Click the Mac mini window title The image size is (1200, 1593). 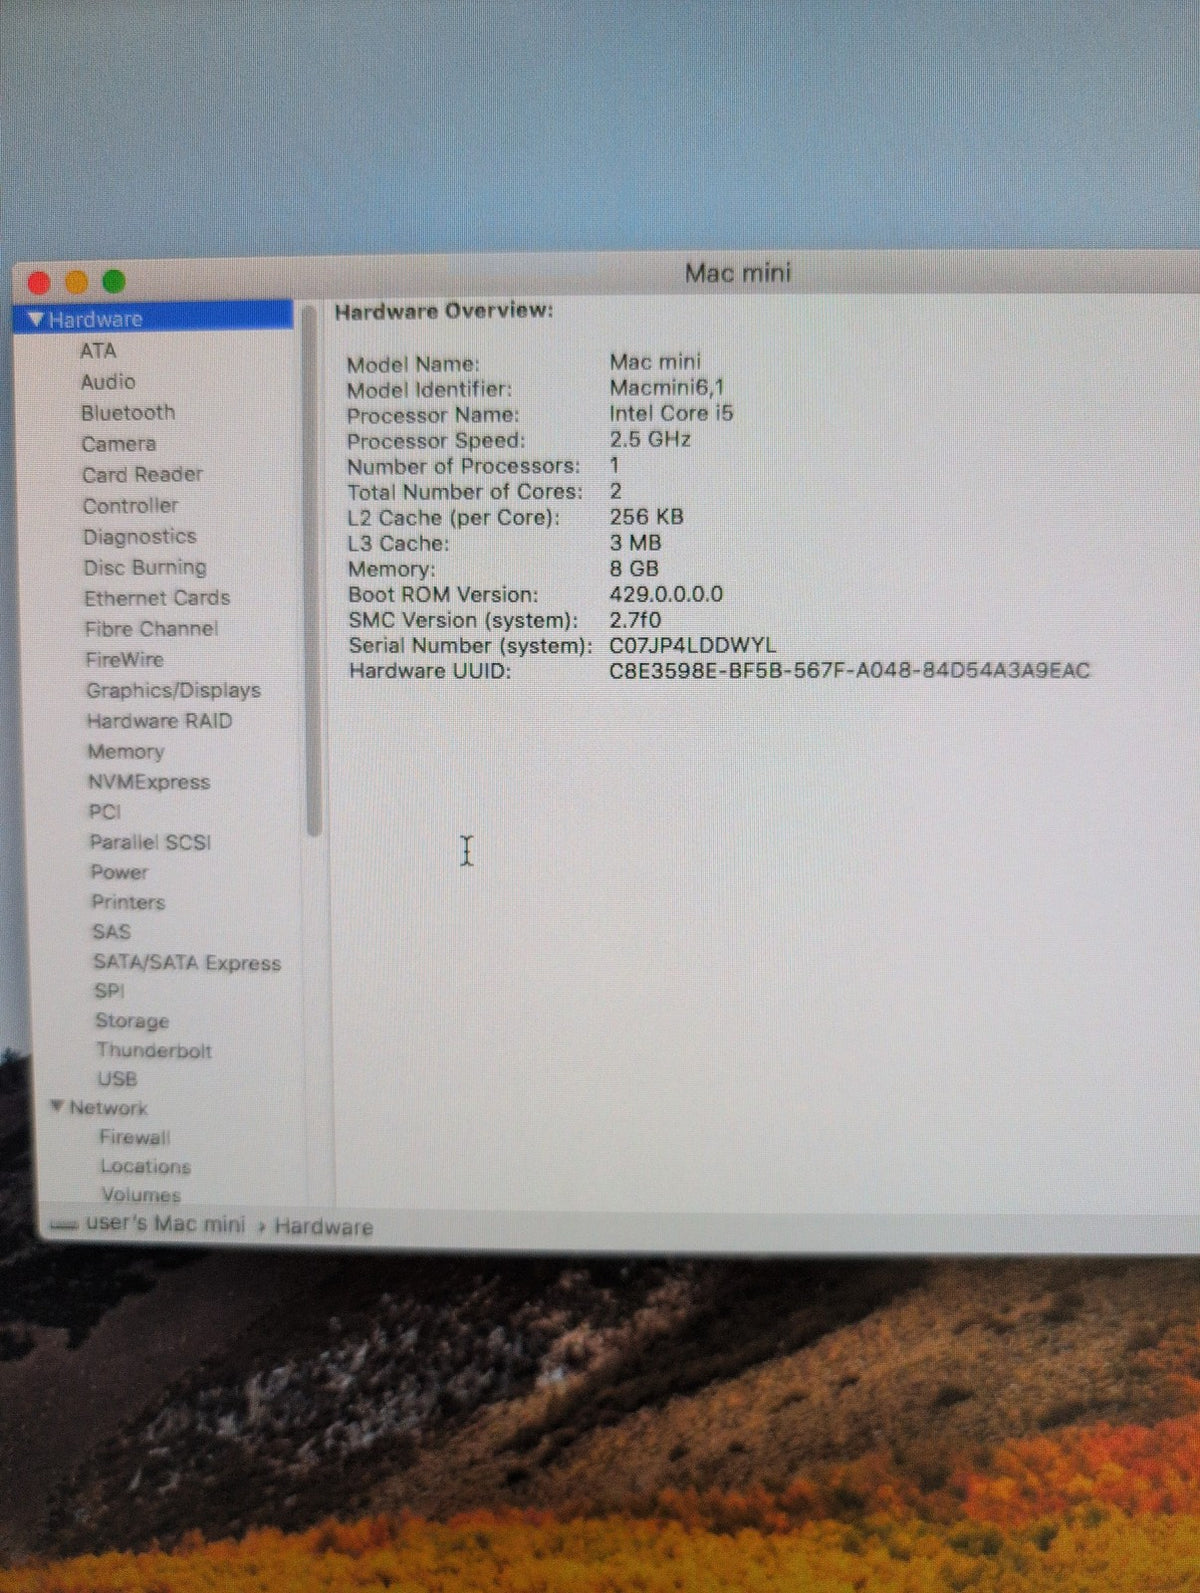[x=738, y=273]
